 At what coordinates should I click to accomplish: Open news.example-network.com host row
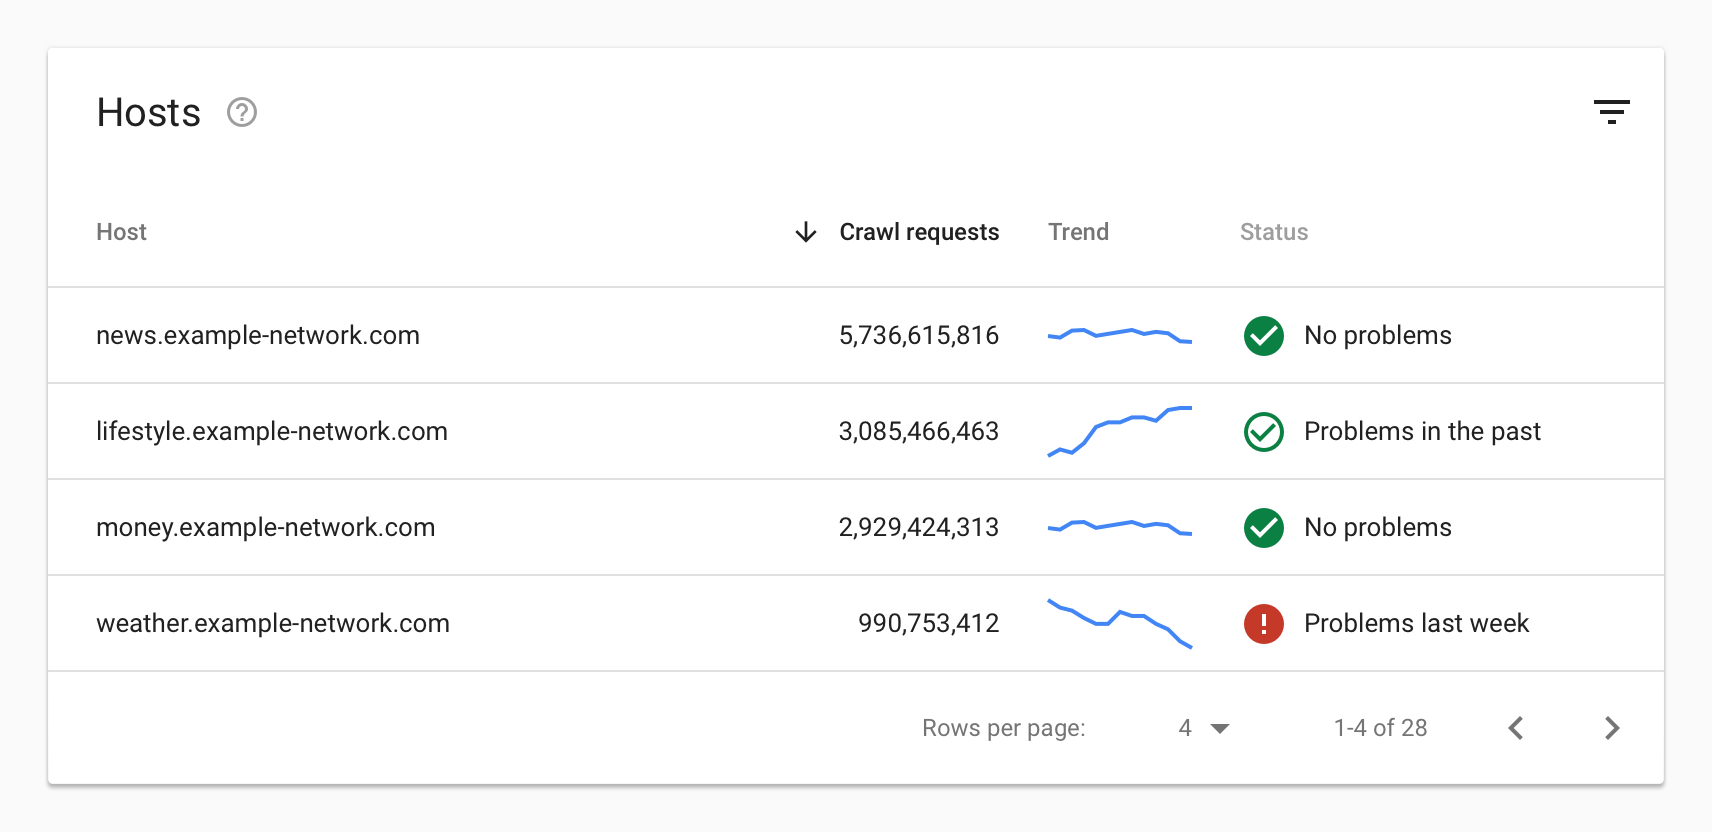coord(258,336)
